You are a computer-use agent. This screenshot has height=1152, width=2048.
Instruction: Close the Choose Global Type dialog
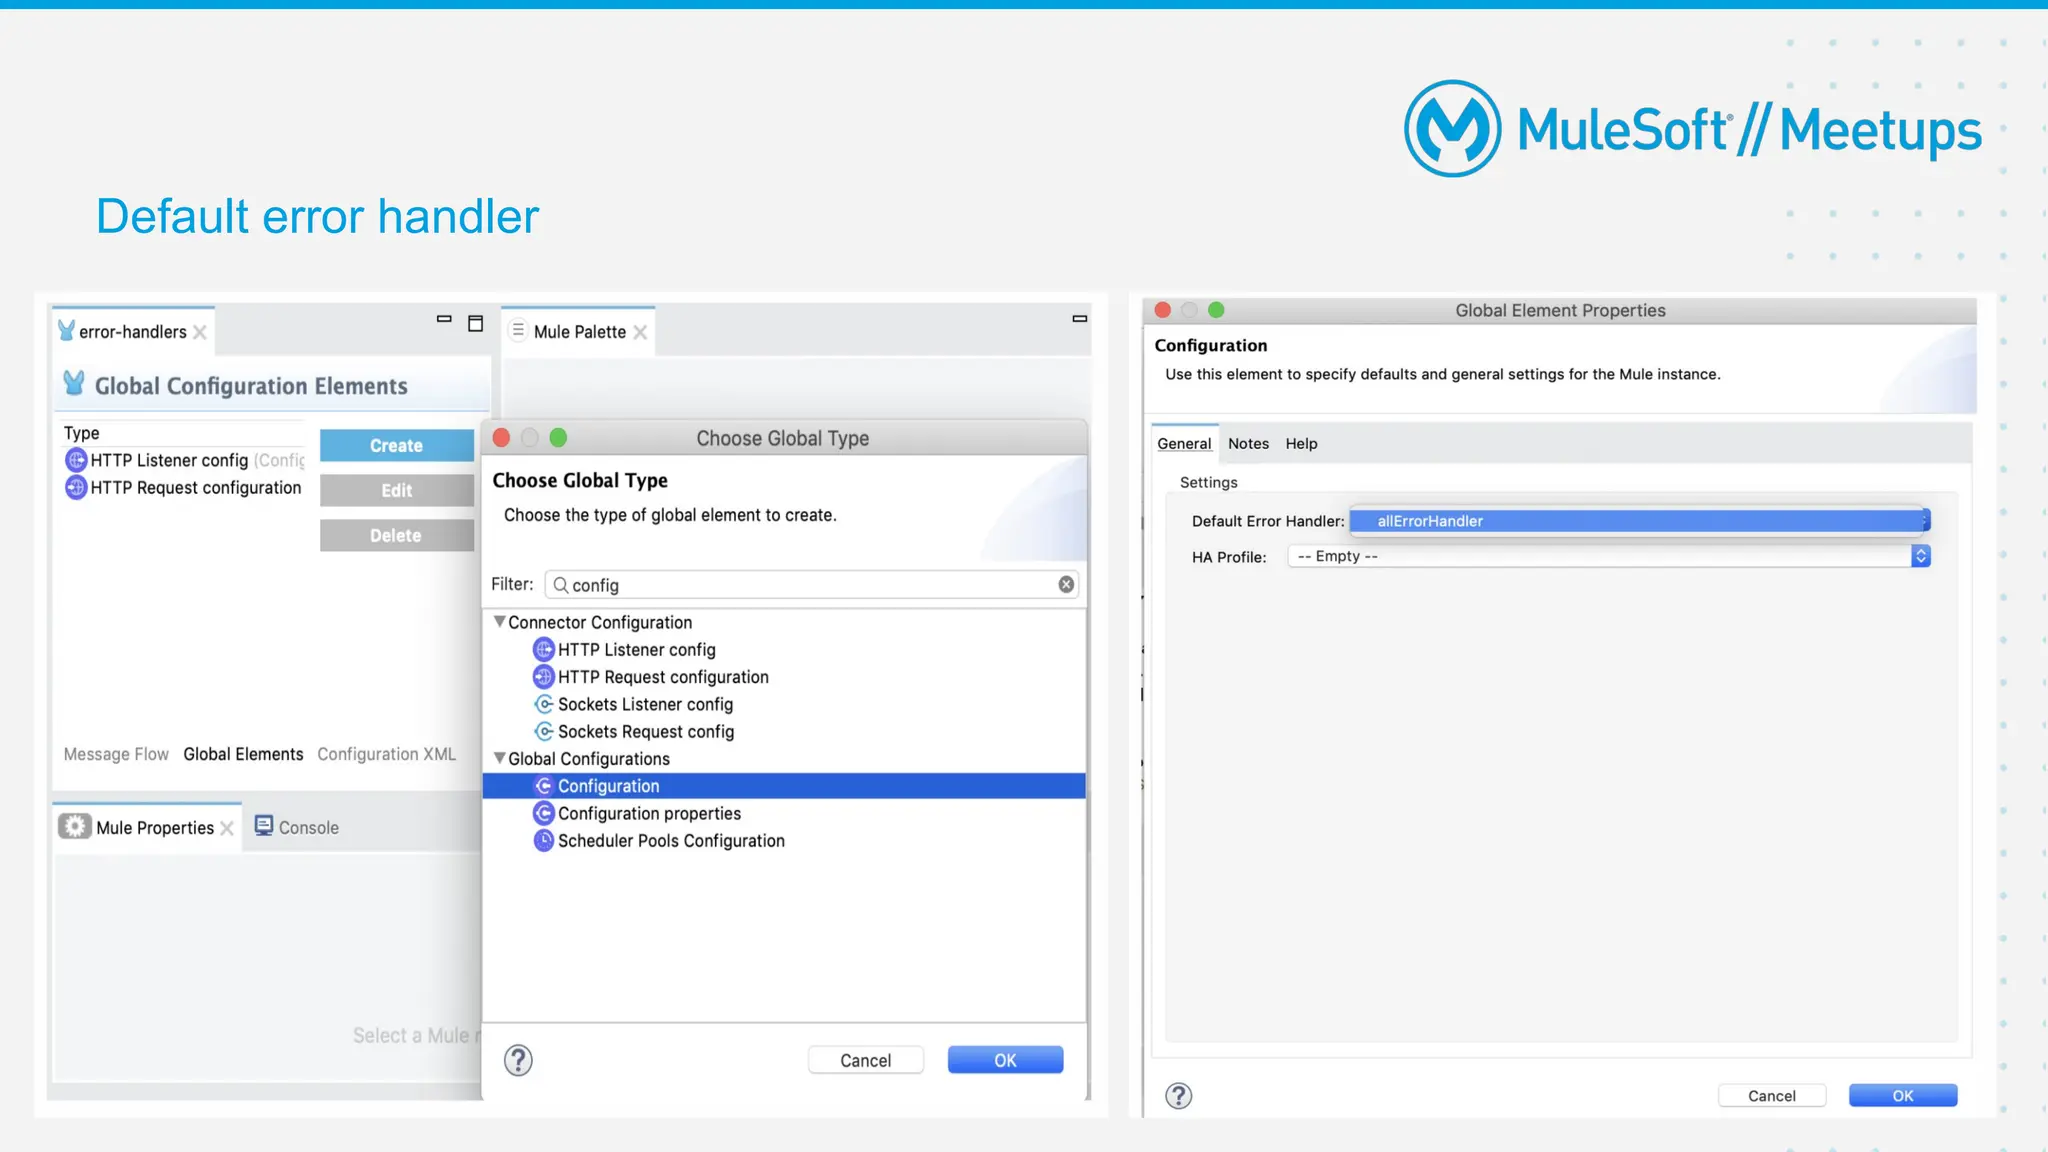[x=502, y=438]
